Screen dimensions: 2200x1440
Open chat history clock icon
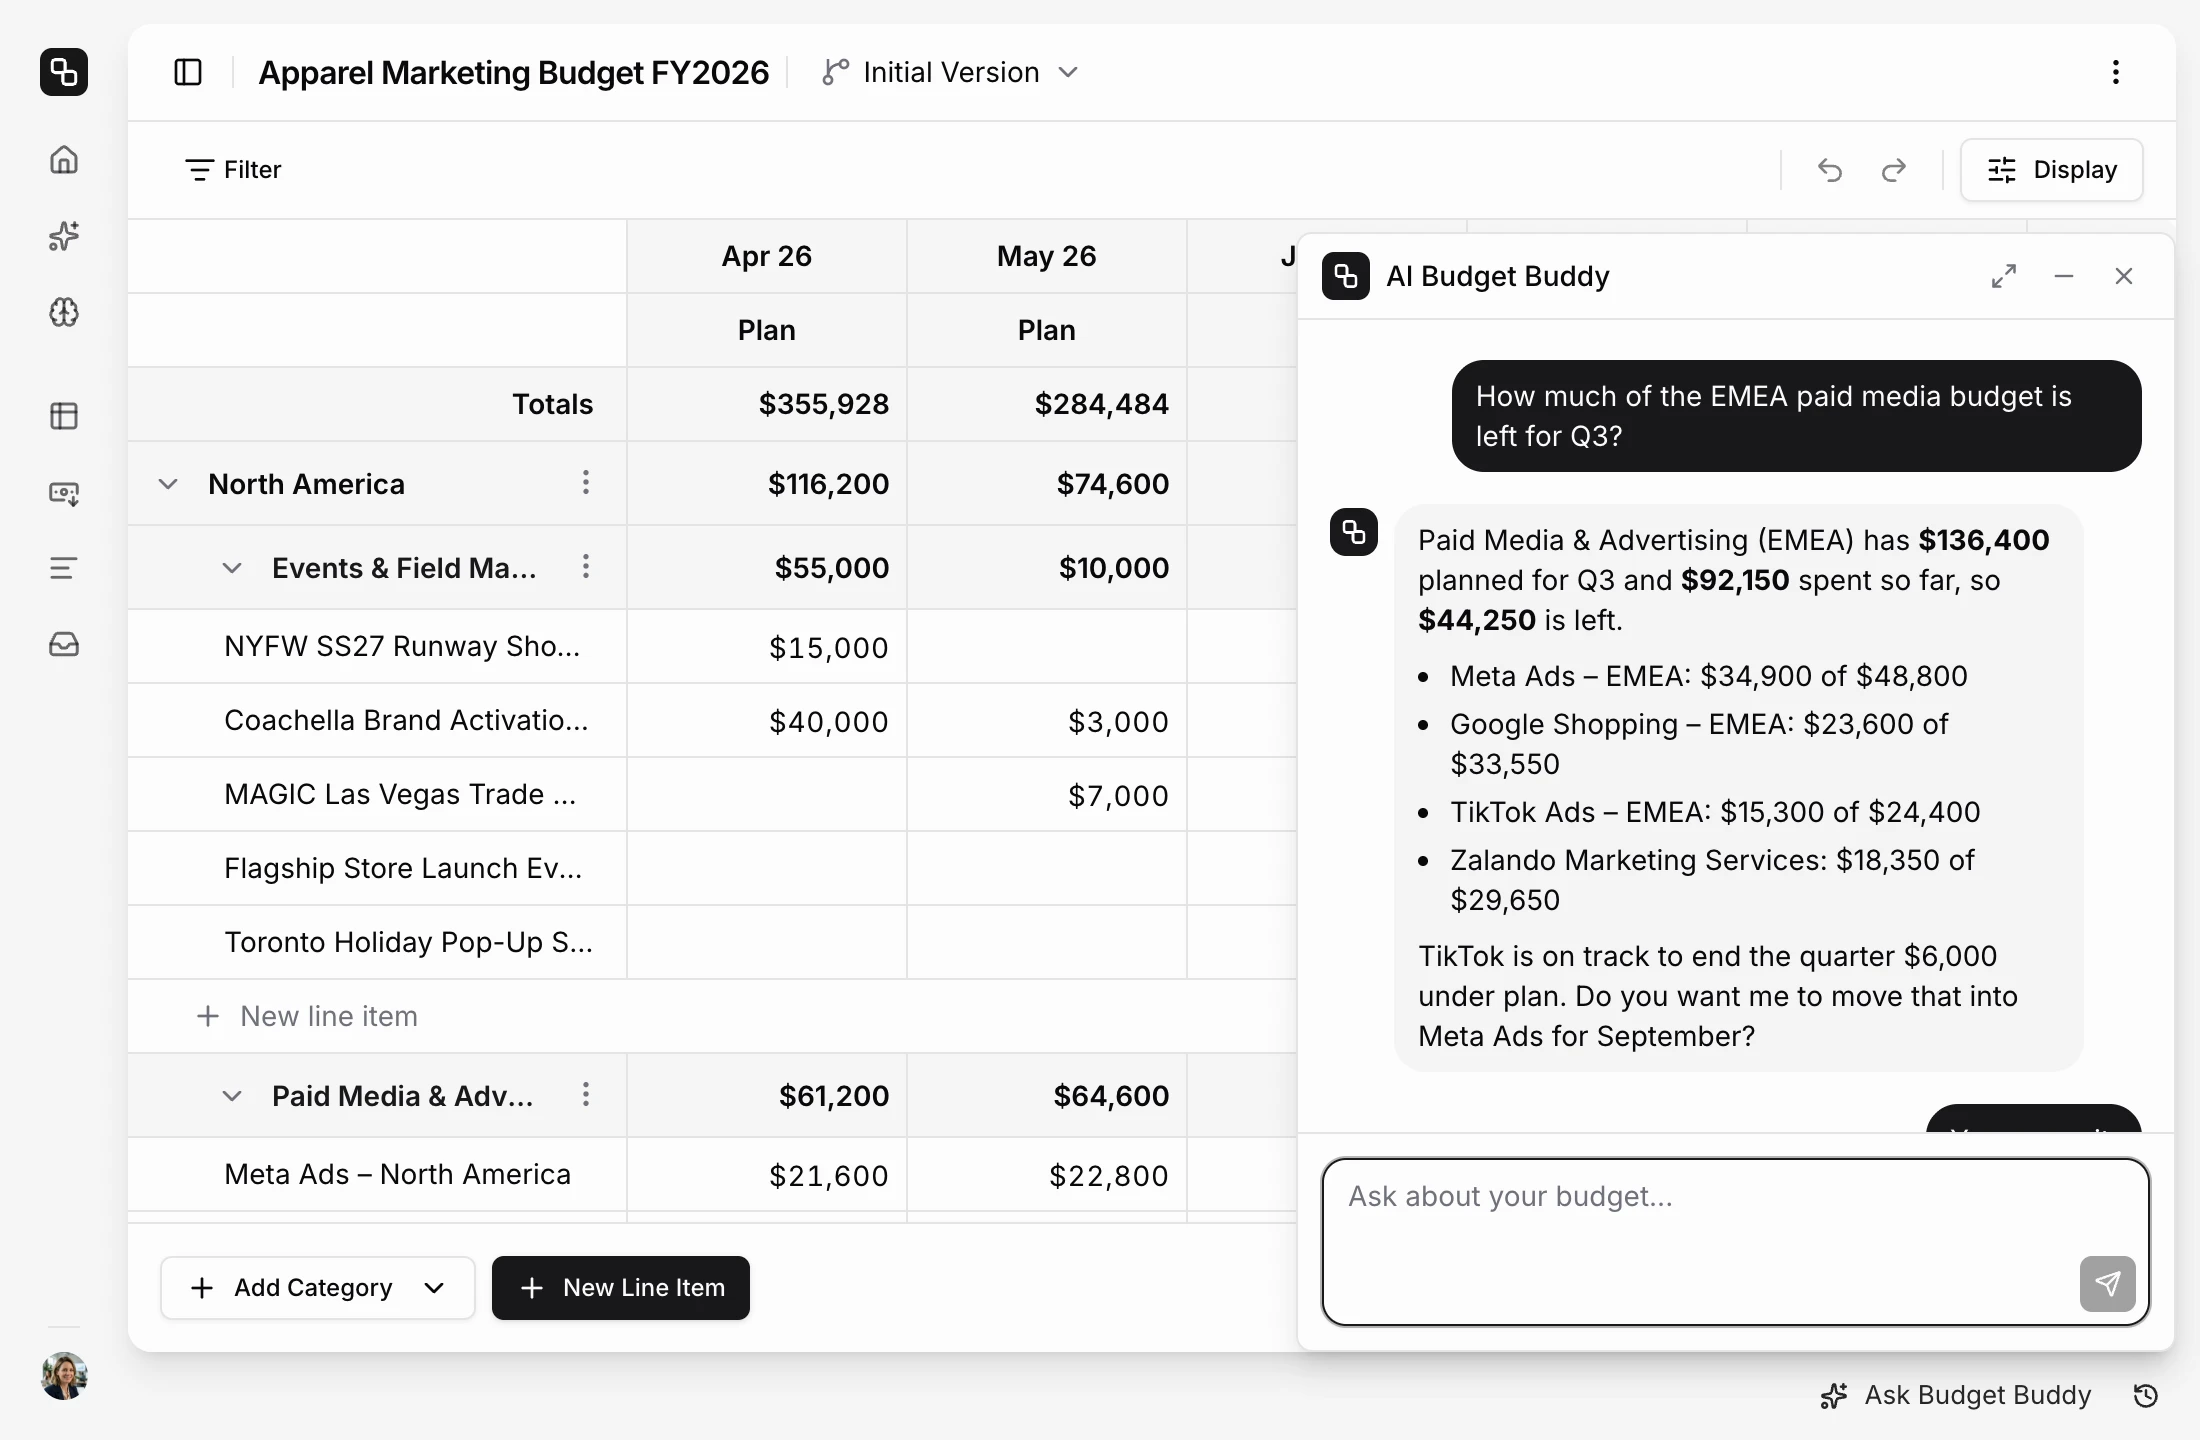point(2146,1396)
